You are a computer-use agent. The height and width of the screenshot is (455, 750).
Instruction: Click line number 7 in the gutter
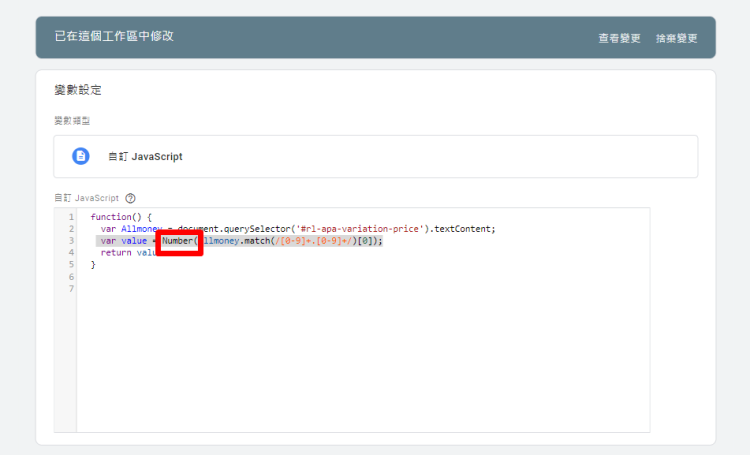[x=71, y=289]
